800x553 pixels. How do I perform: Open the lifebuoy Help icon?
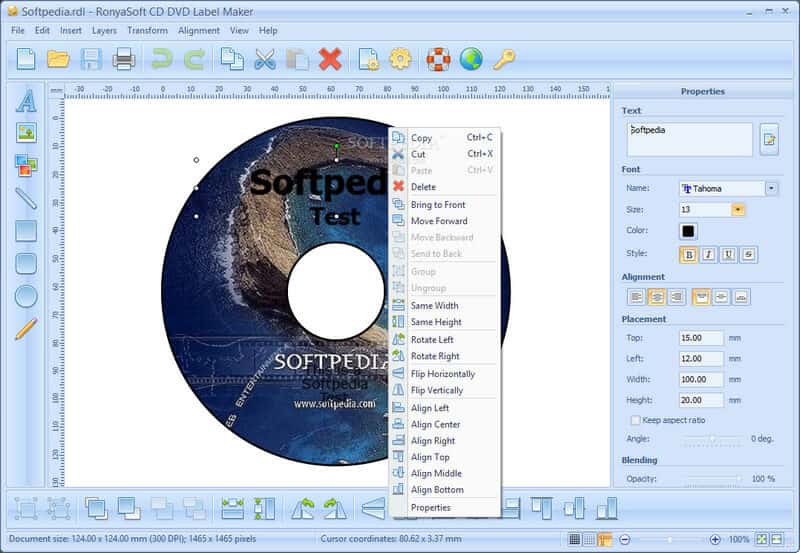pos(438,60)
